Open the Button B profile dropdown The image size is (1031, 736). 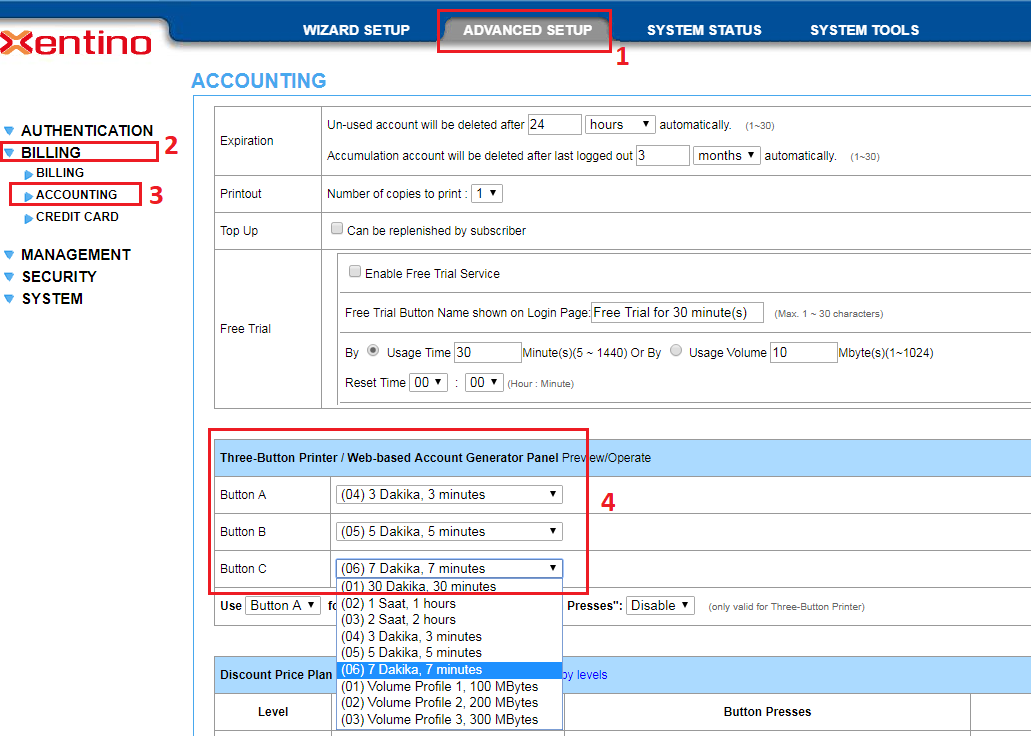pyautogui.click(x=449, y=532)
